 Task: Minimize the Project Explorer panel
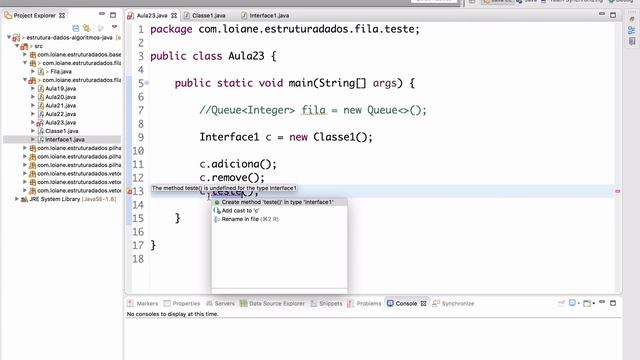click(102, 14)
